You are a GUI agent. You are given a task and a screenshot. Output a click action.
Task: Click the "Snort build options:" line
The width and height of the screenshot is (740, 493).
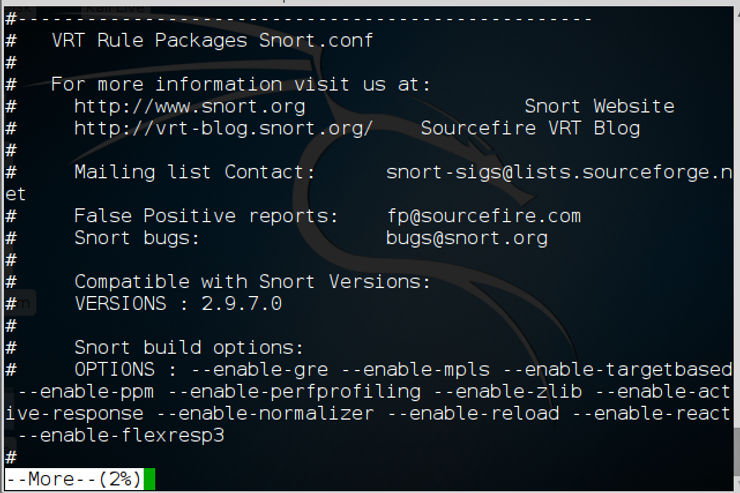click(188, 348)
